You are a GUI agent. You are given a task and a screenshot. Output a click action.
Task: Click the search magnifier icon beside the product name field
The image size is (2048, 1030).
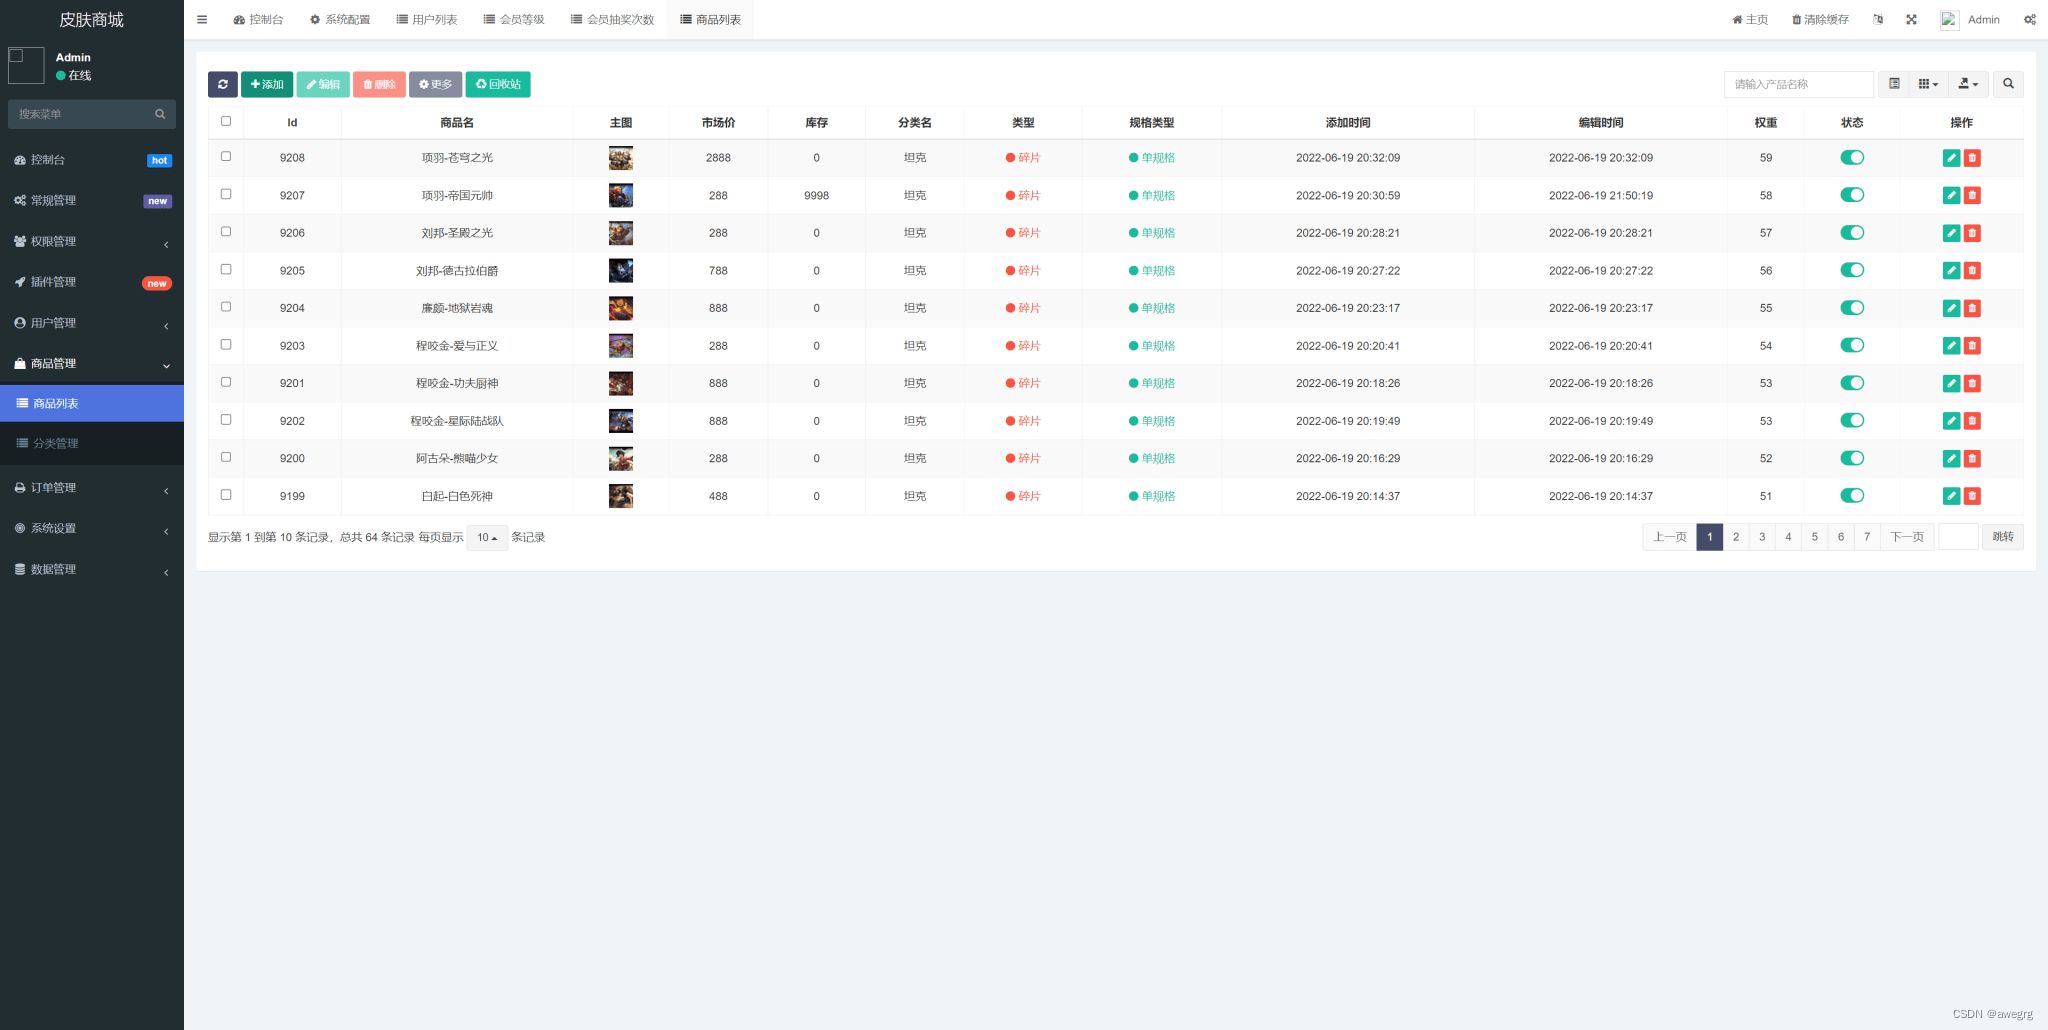tap(2008, 85)
